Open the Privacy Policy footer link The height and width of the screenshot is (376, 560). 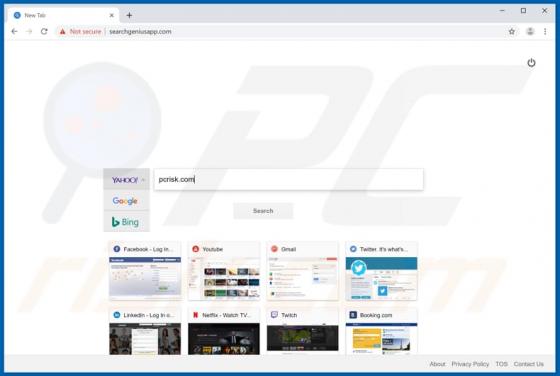point(470,364)
